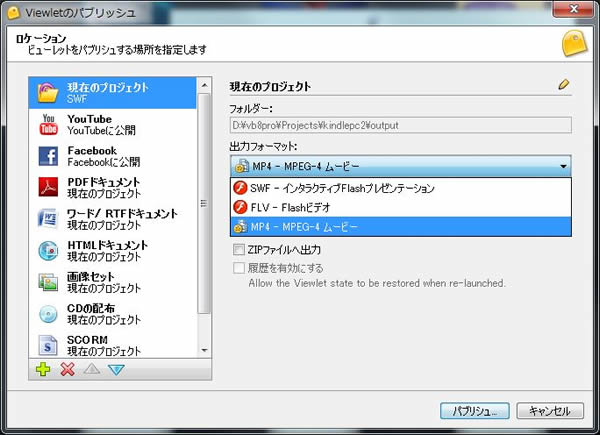Select CDの配布 text row
Image resolution: width=600 pixels, height=435 pixels.
pyautogui.click(x=112, y=314)
